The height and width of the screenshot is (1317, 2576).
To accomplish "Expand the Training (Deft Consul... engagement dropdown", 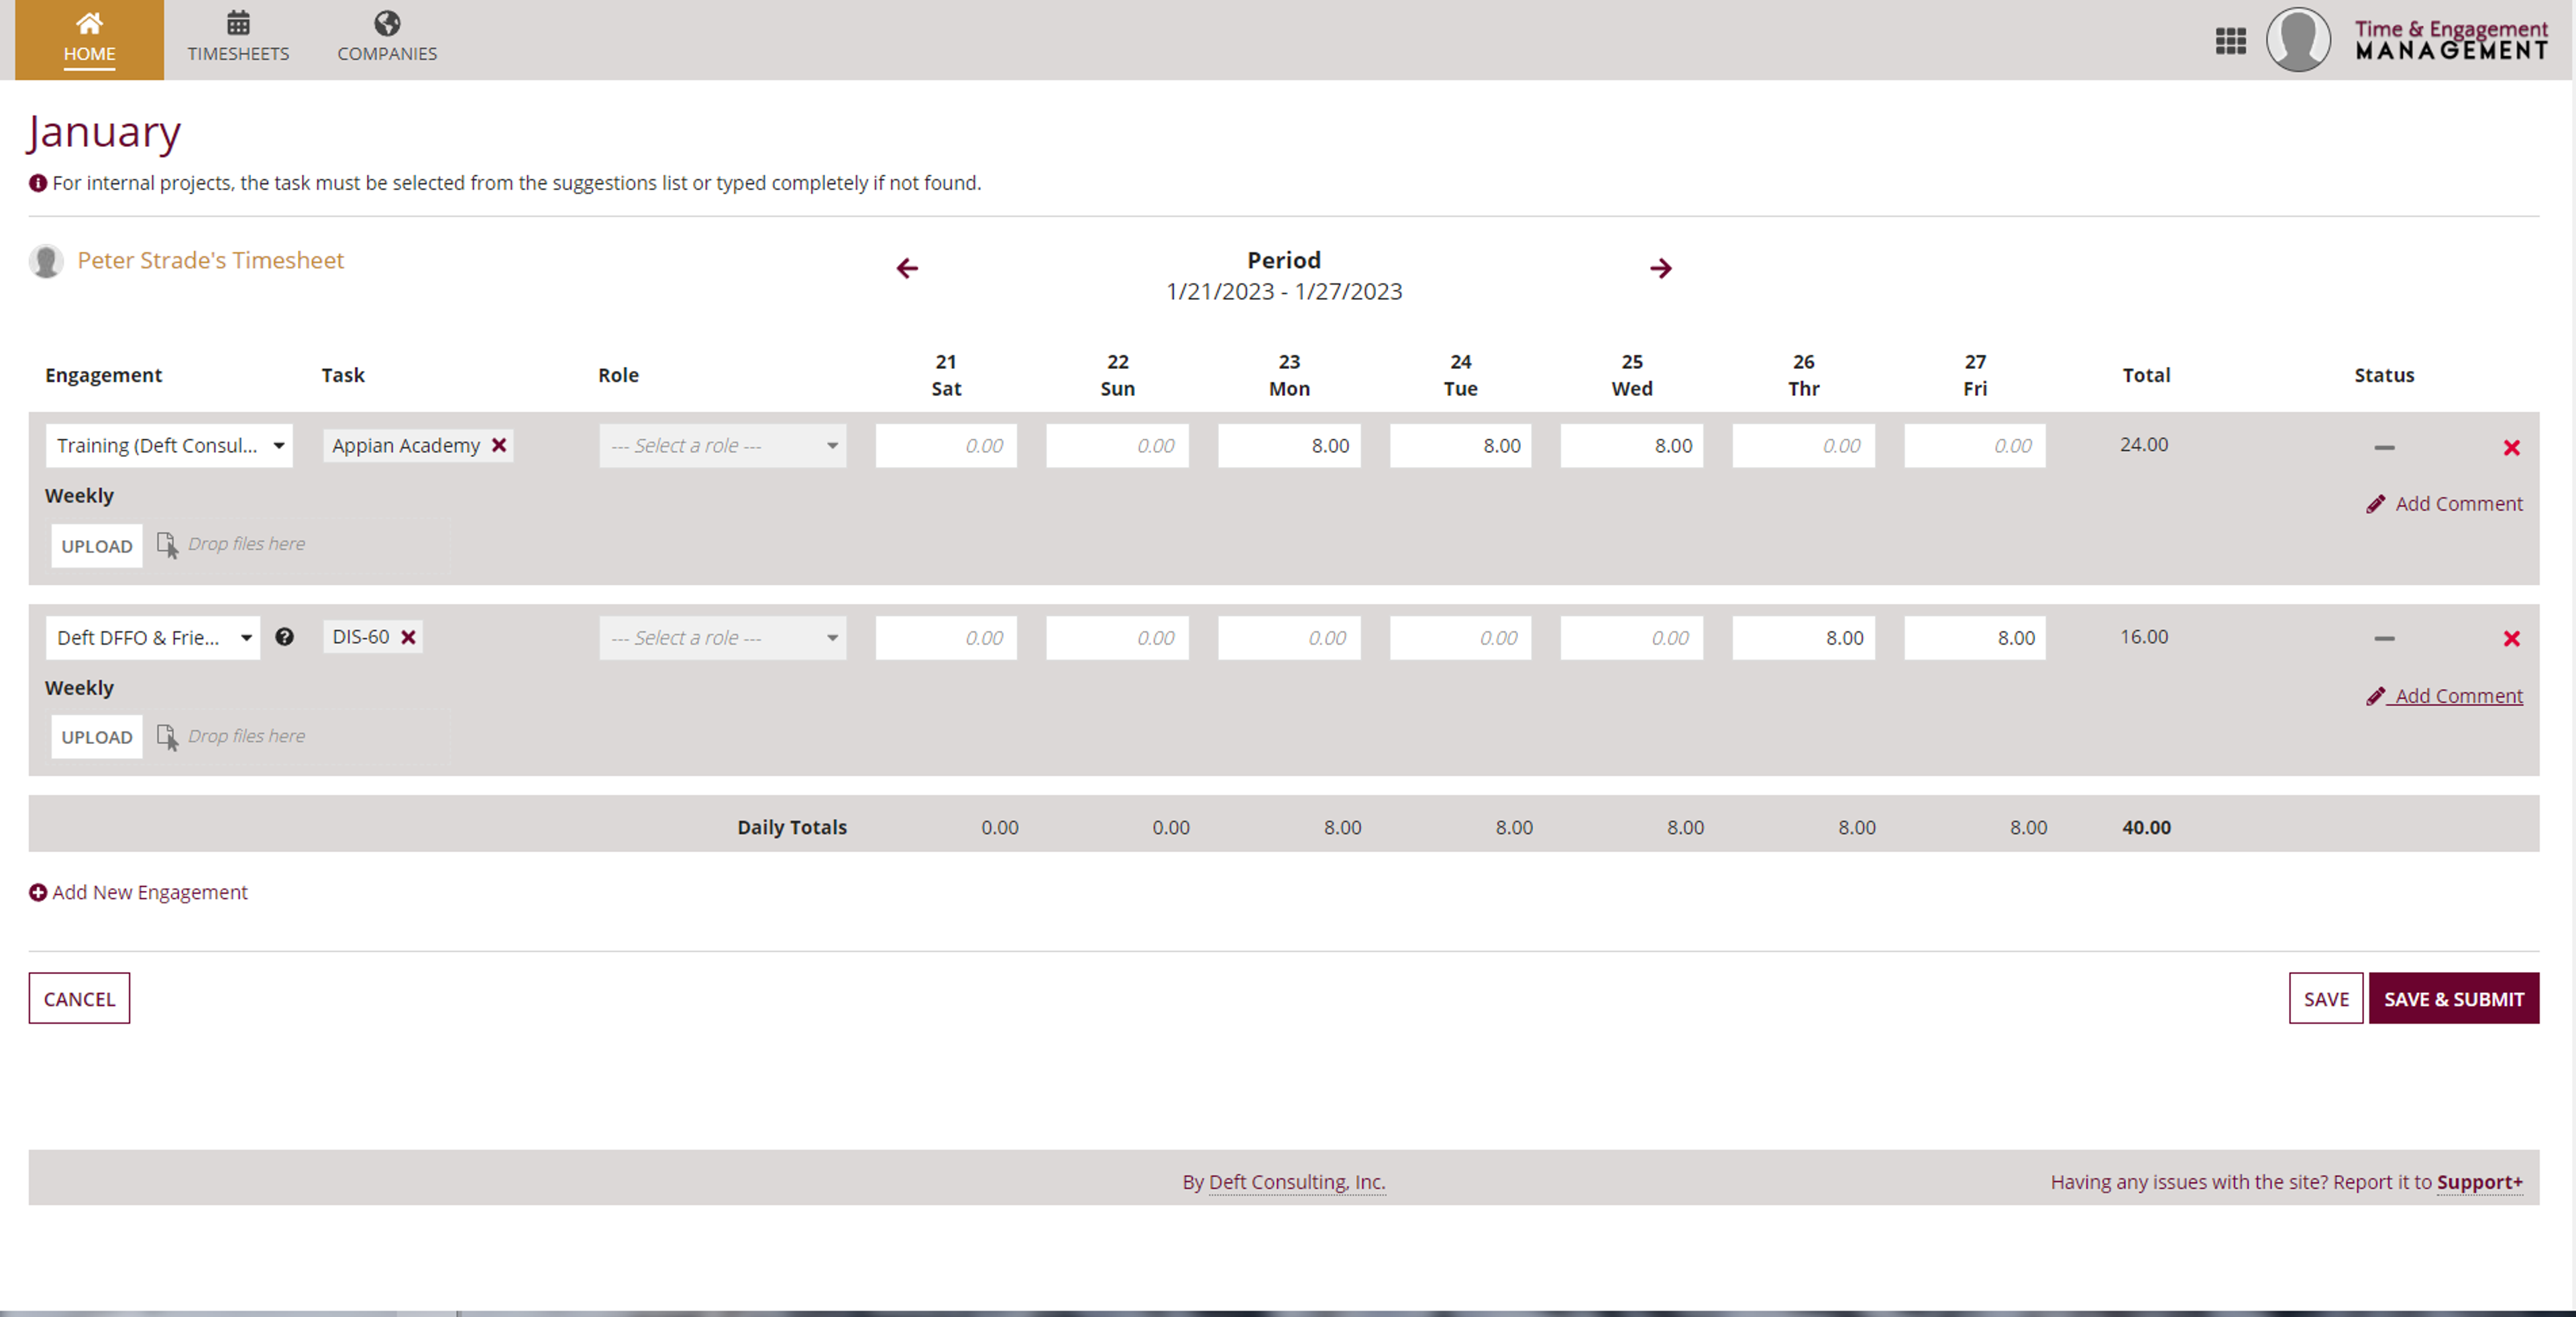I will [169, 445].
